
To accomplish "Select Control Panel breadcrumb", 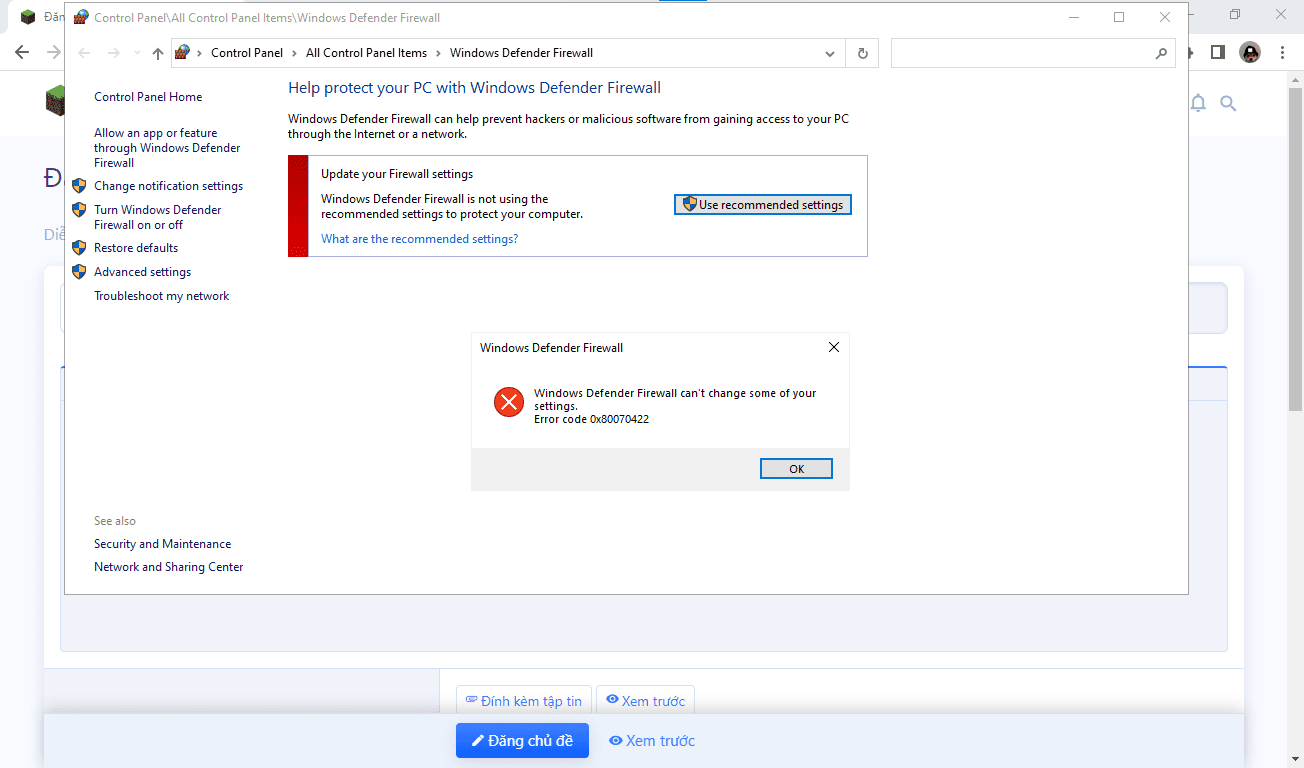I will 247,53.
